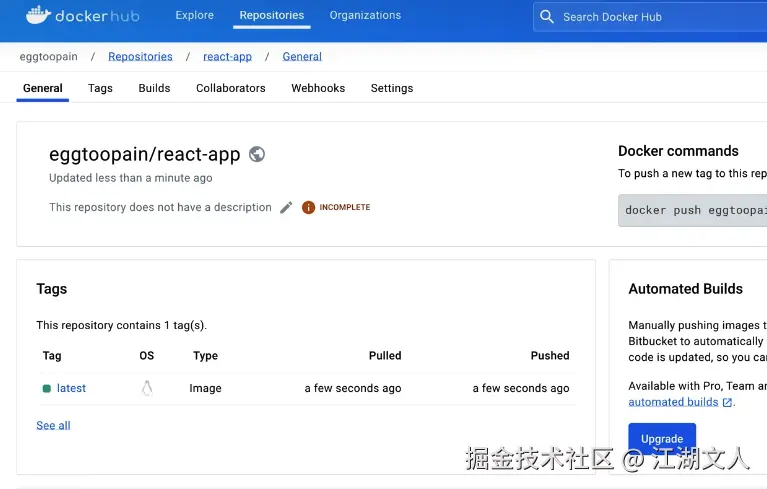Open the Organizations nav item
Image resolution: width=767 pixels, height=489 pixels.
365,15
